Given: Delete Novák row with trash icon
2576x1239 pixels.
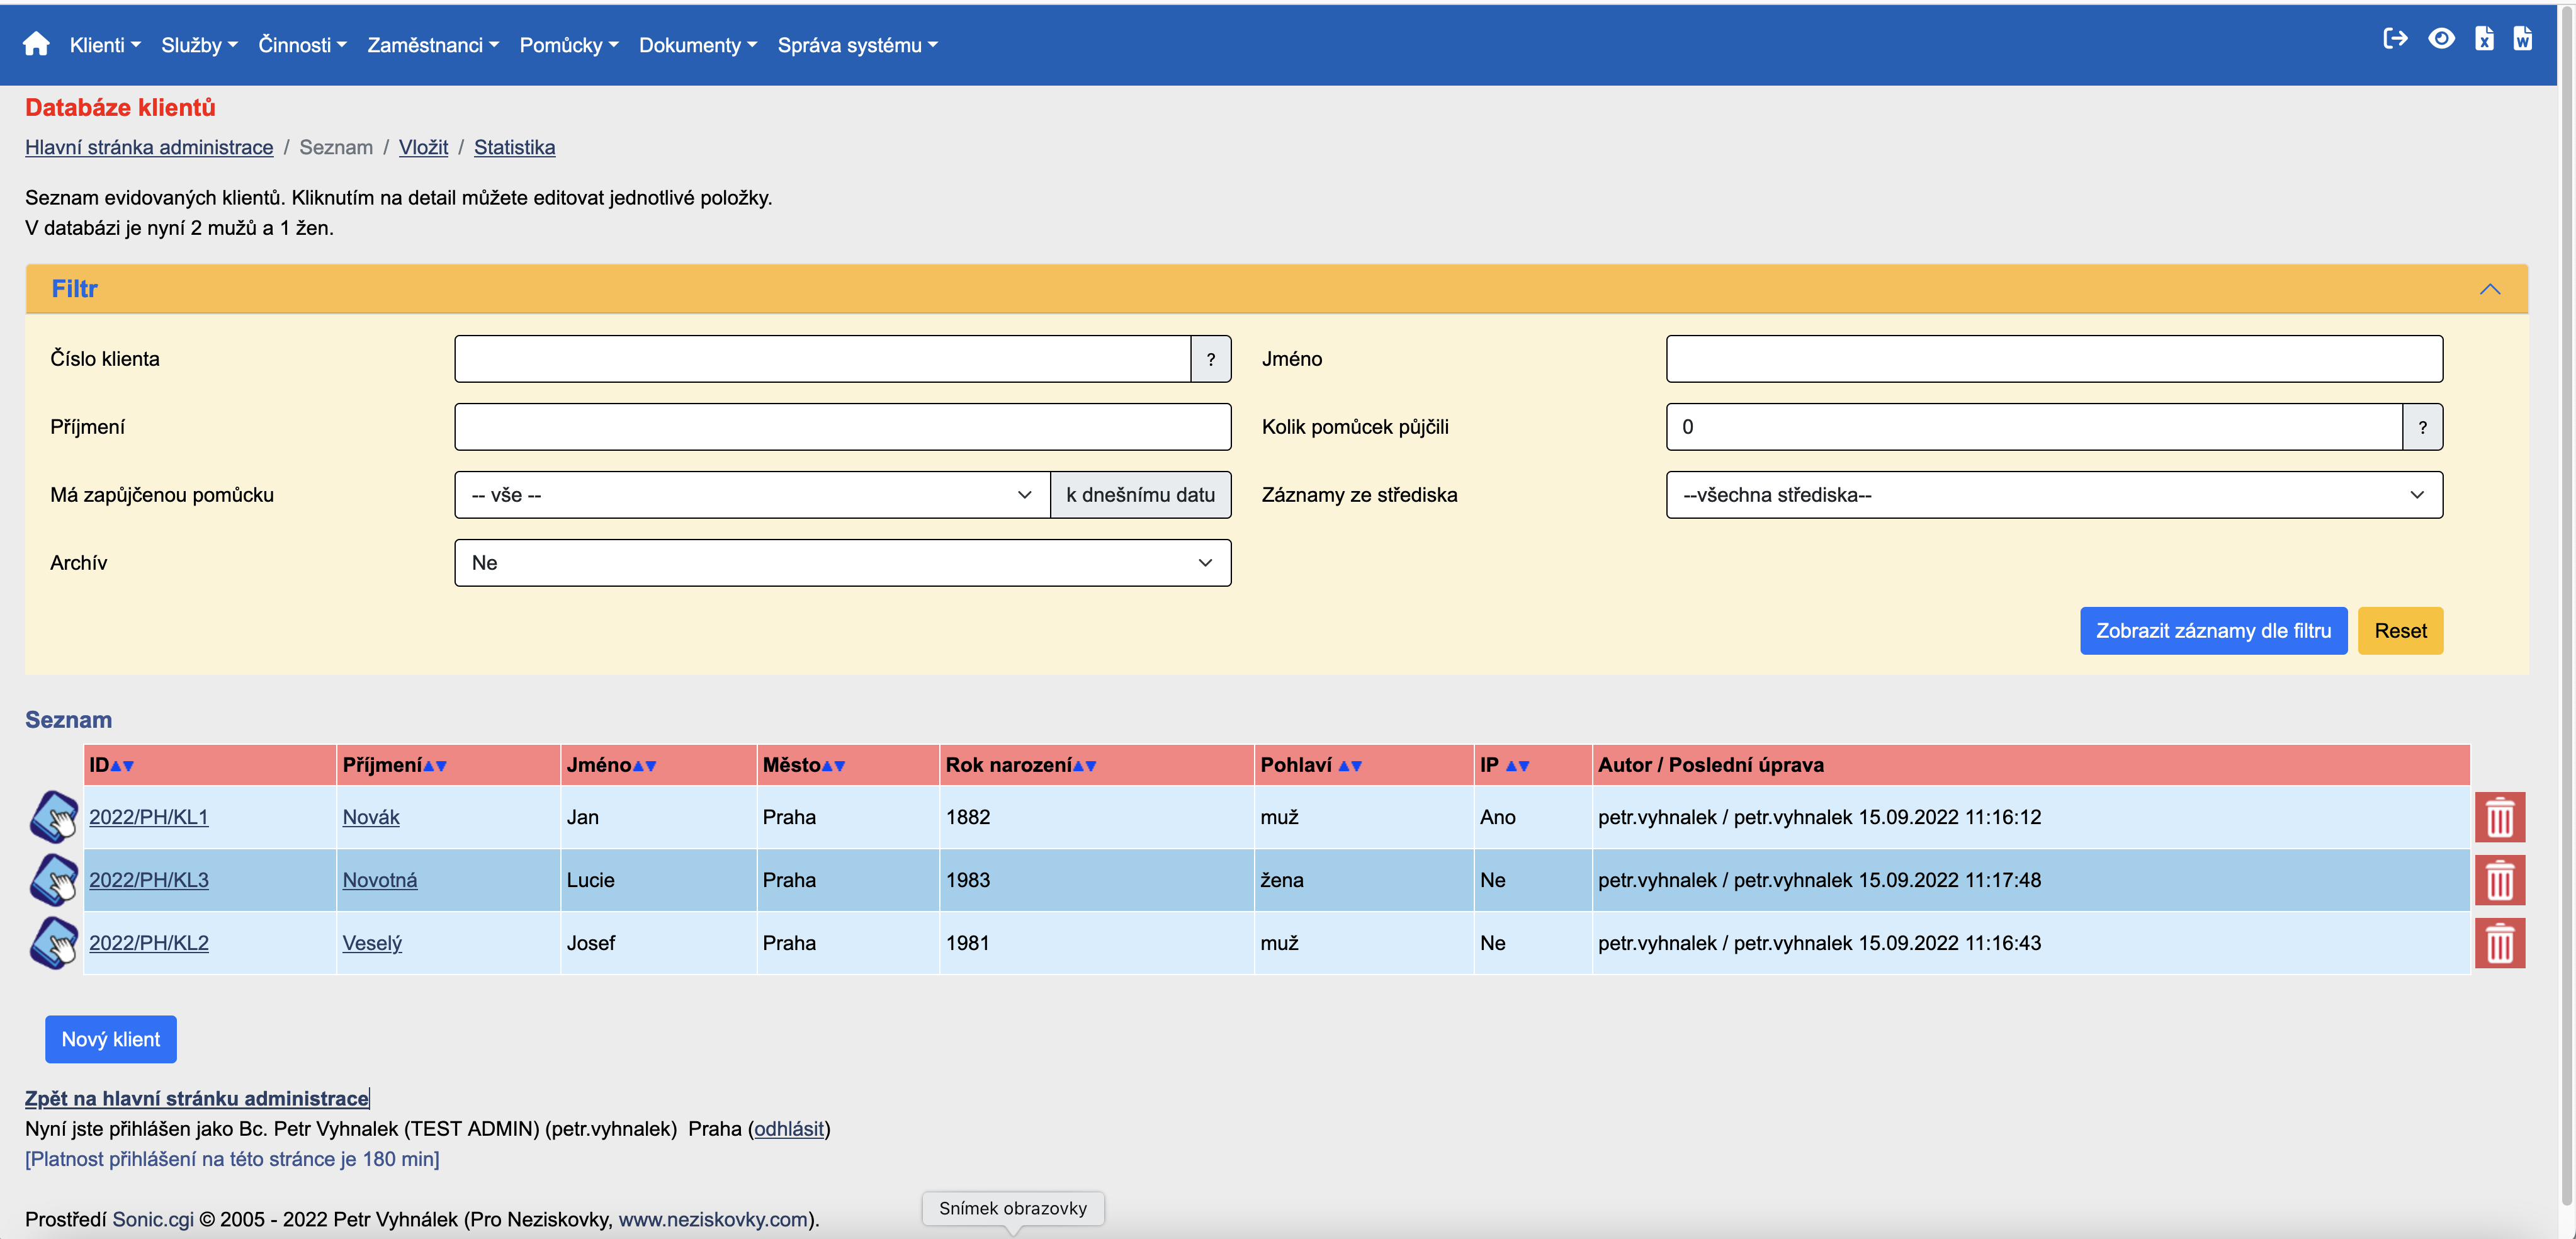Looking at the screenshot, I should pyautogui.click(x=2499, y=817).
